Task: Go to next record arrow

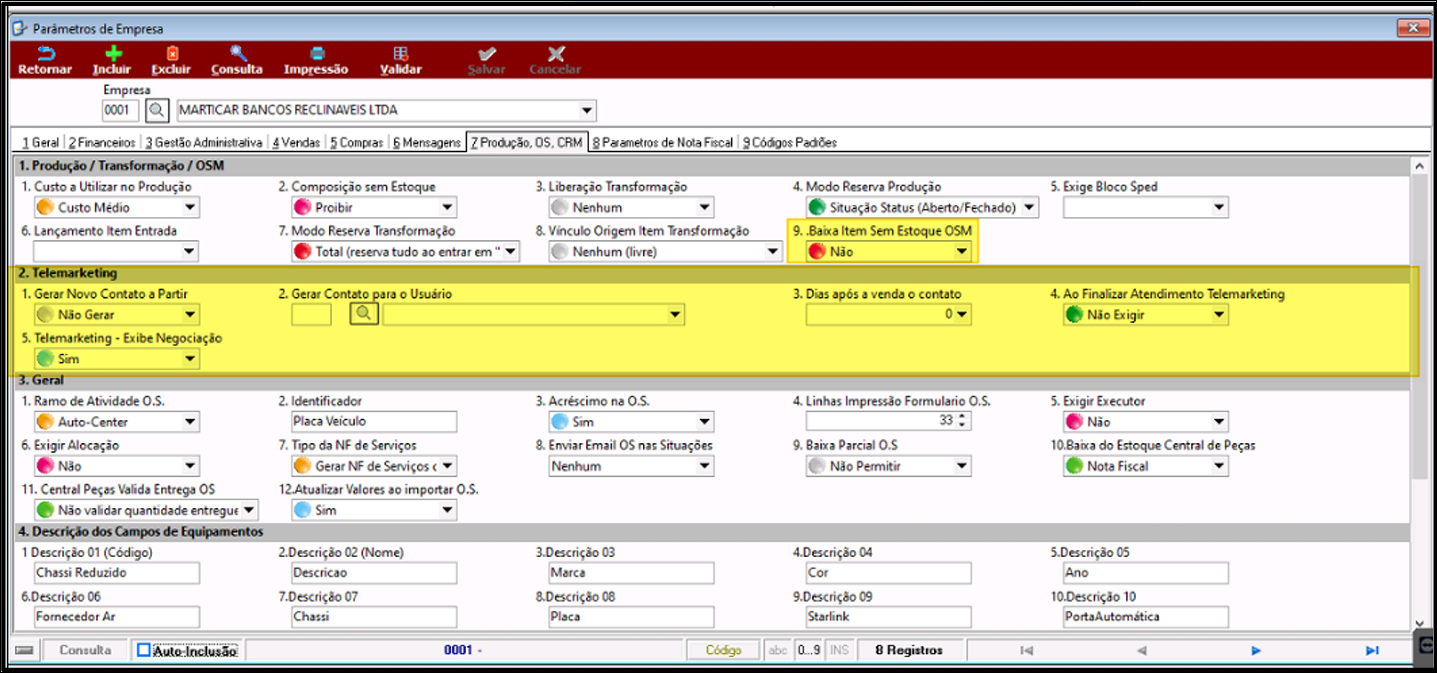Action: (1256, 650)
